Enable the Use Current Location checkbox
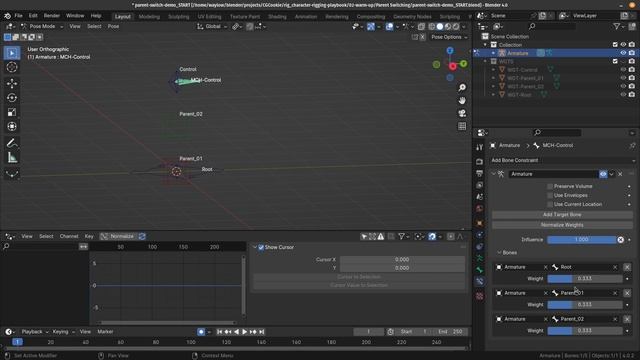Image resolution: width=640 pixels, height=360 pixels. 550,204
